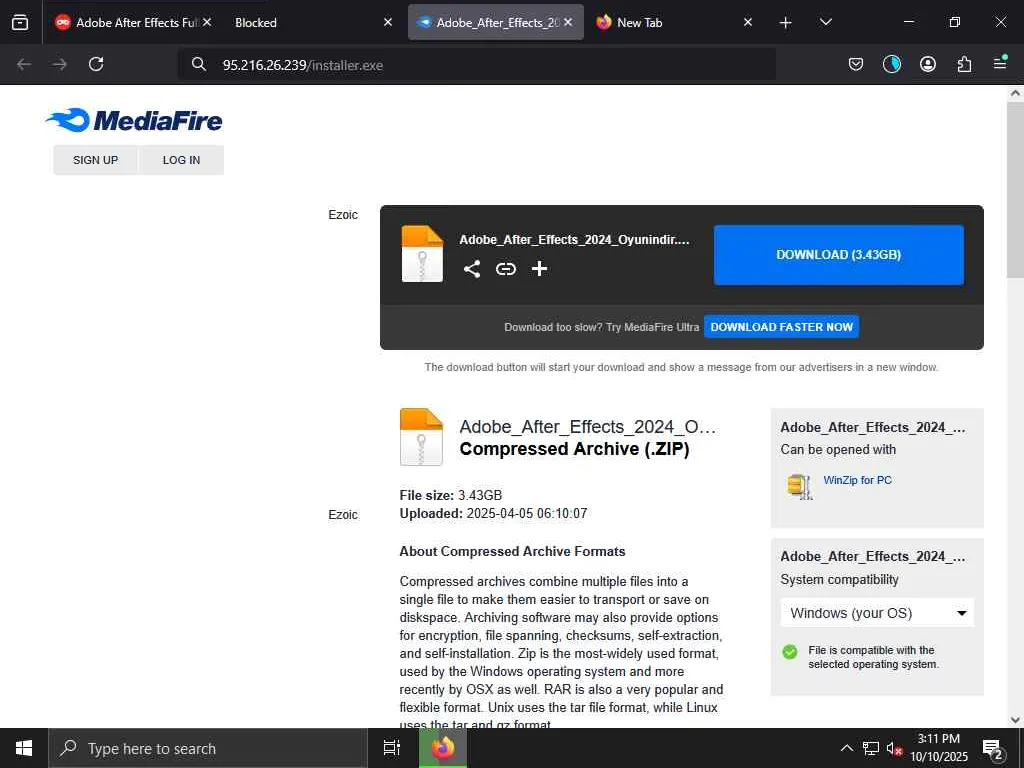The width and height of the screenshot is (1024, 768).
Task: Click the File size: 3.43GB text
Action: pyautogui.click(x=451, y=495)
